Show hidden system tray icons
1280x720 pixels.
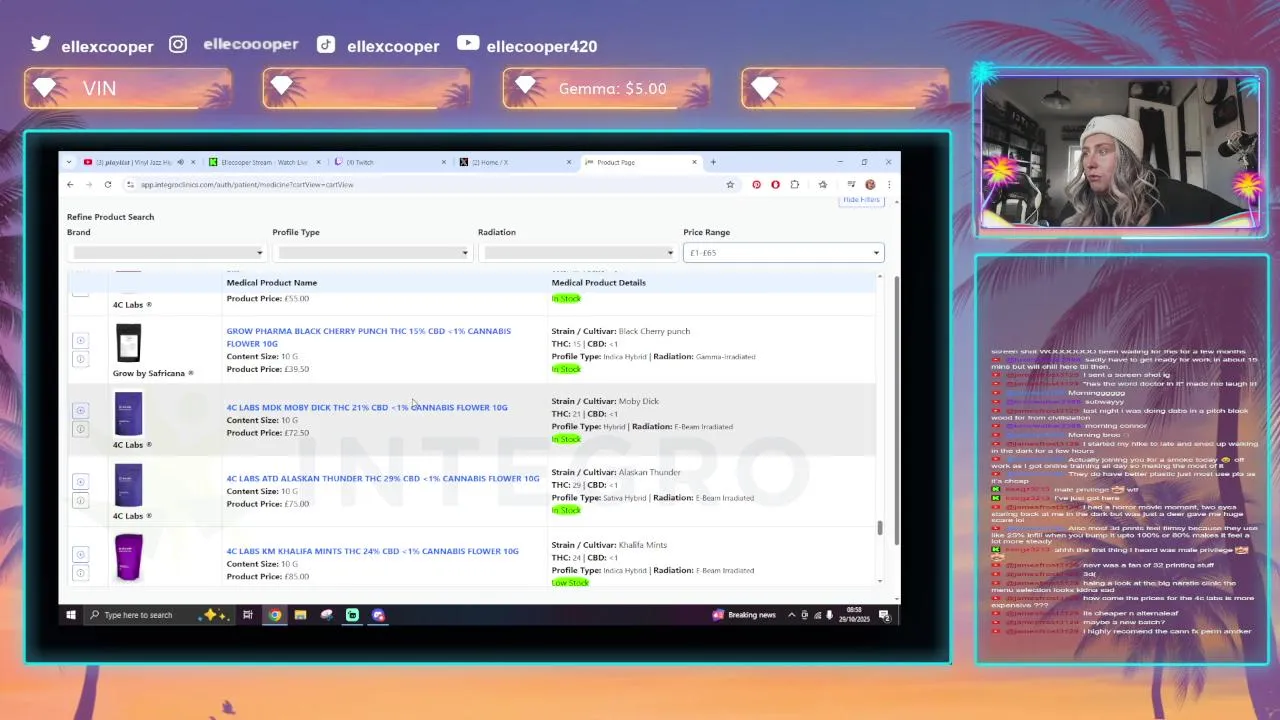(x=792, y=615)
